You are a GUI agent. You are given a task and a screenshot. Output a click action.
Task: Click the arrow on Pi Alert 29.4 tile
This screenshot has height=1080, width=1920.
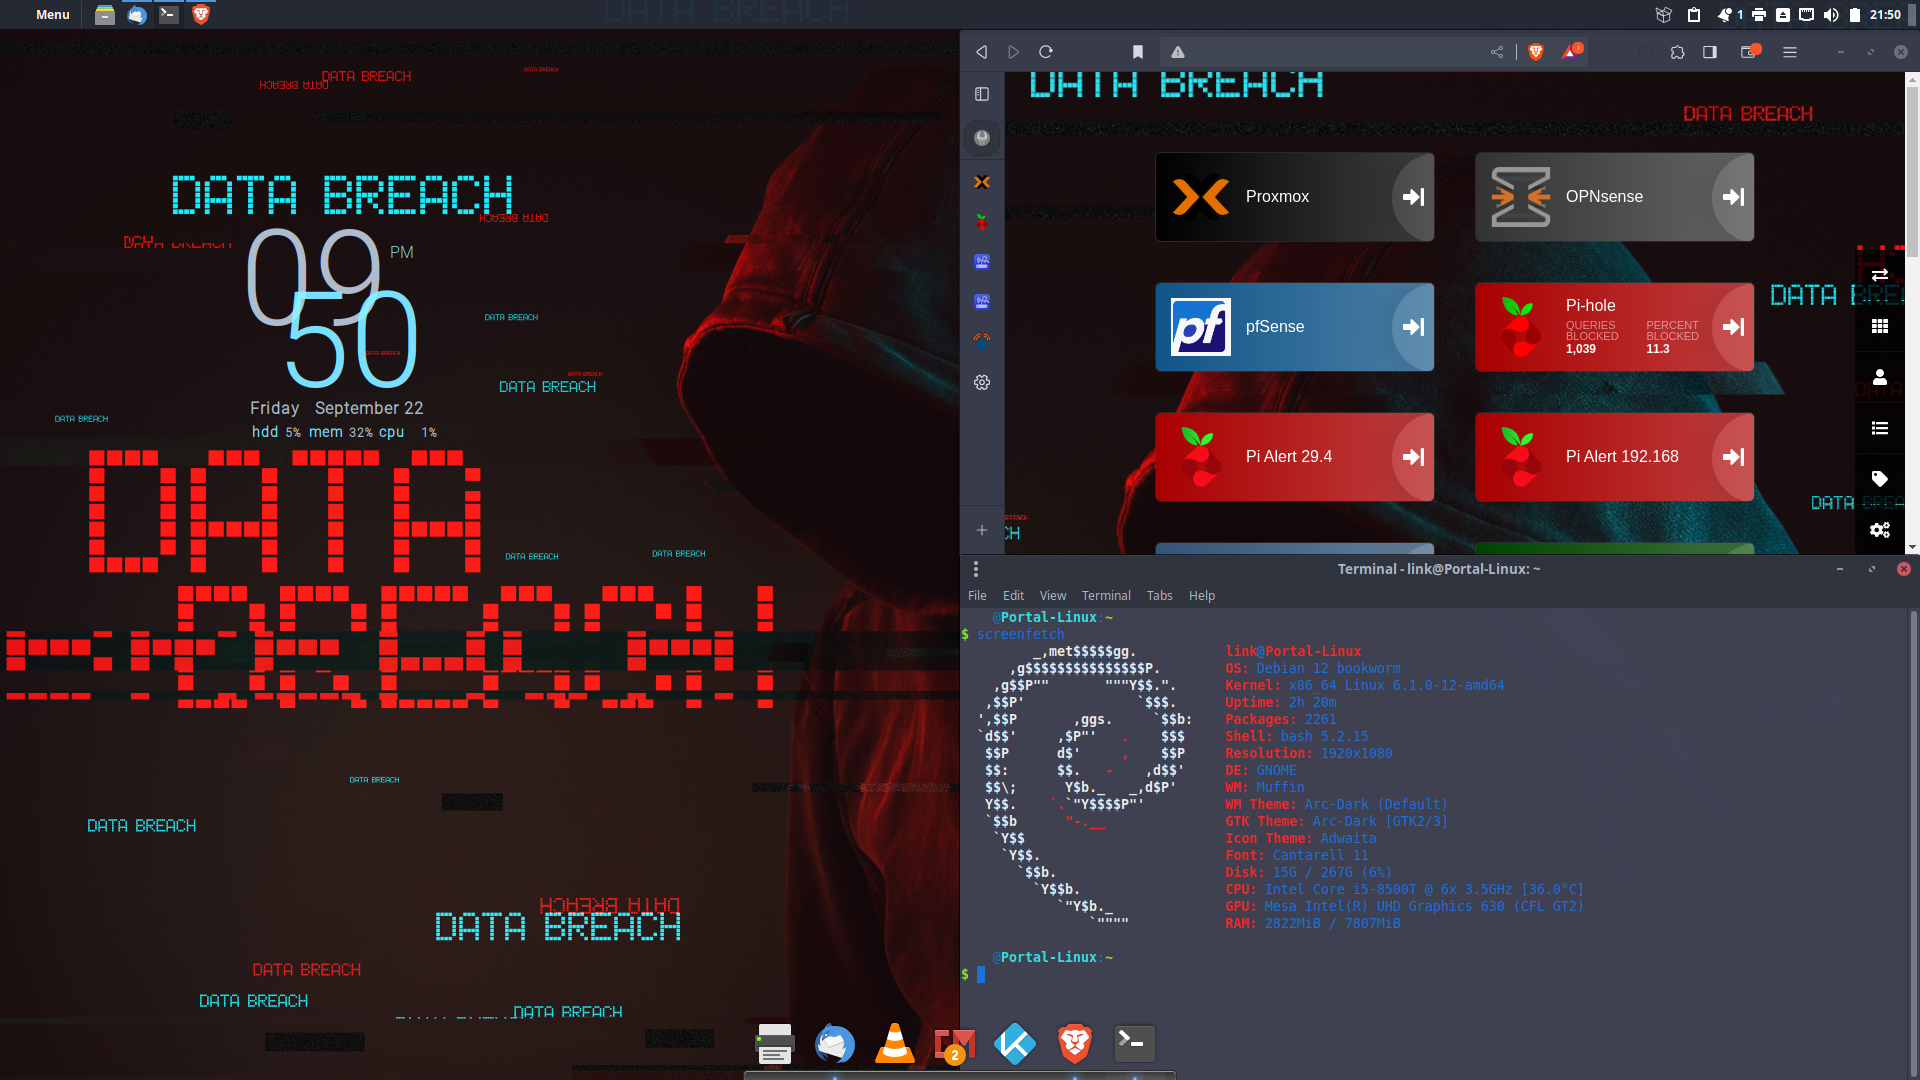pyautogui.click(x=1413, y=457)
